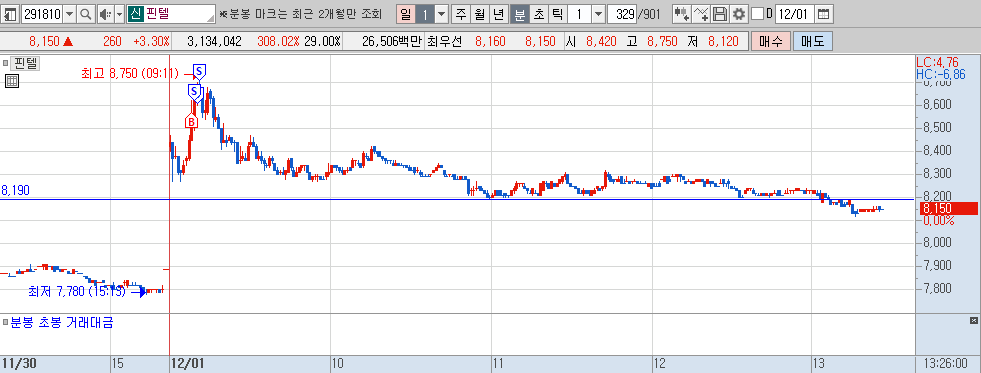981x373 pixels.
Task: Click the 매도 sell button
Action: pos(812,41)
